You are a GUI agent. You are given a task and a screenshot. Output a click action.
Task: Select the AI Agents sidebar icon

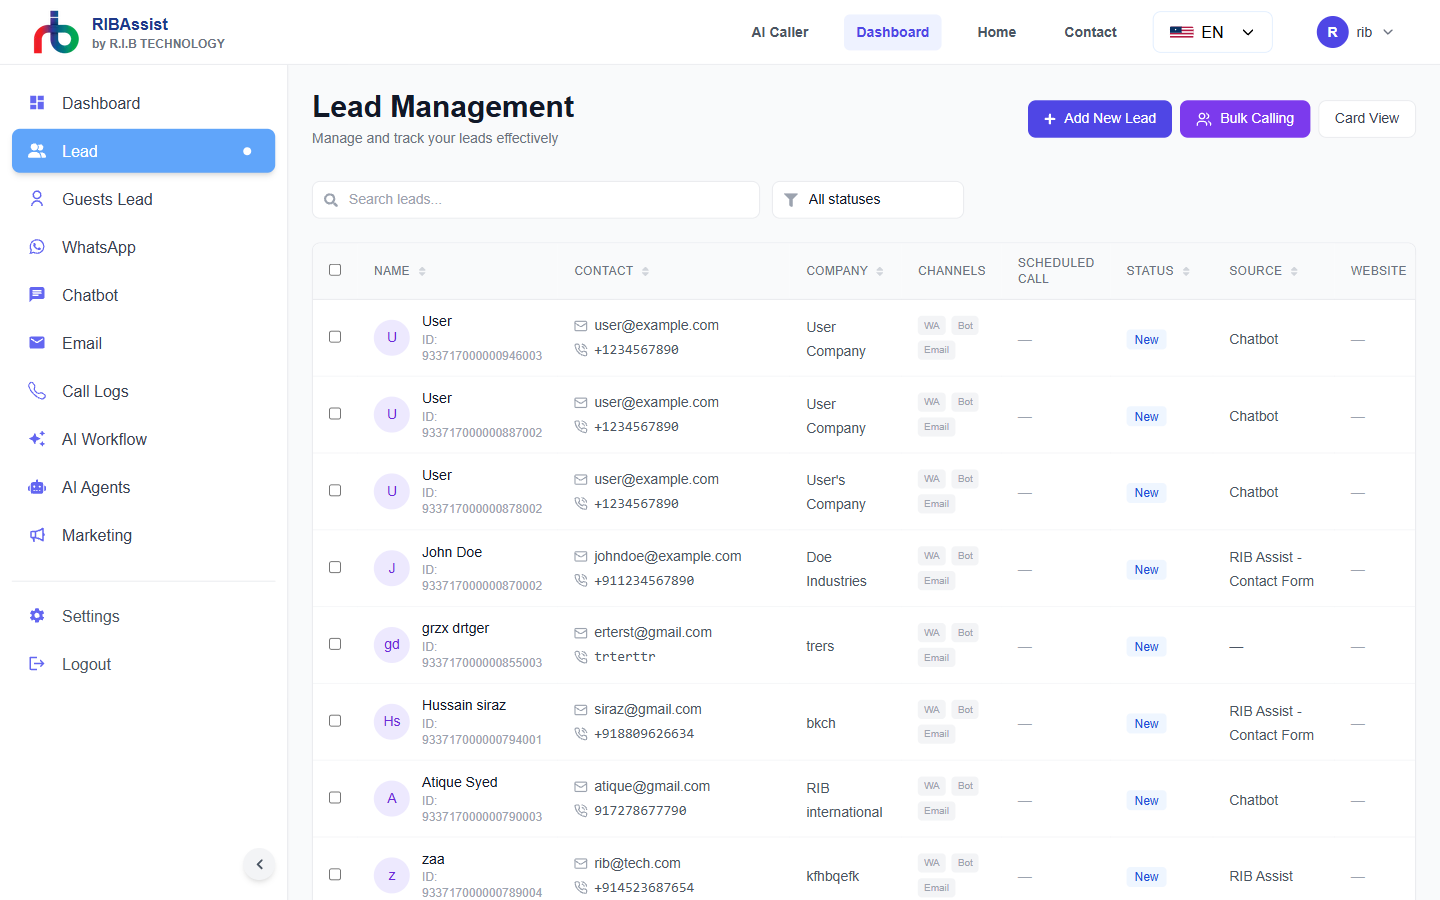pos(37,487)
